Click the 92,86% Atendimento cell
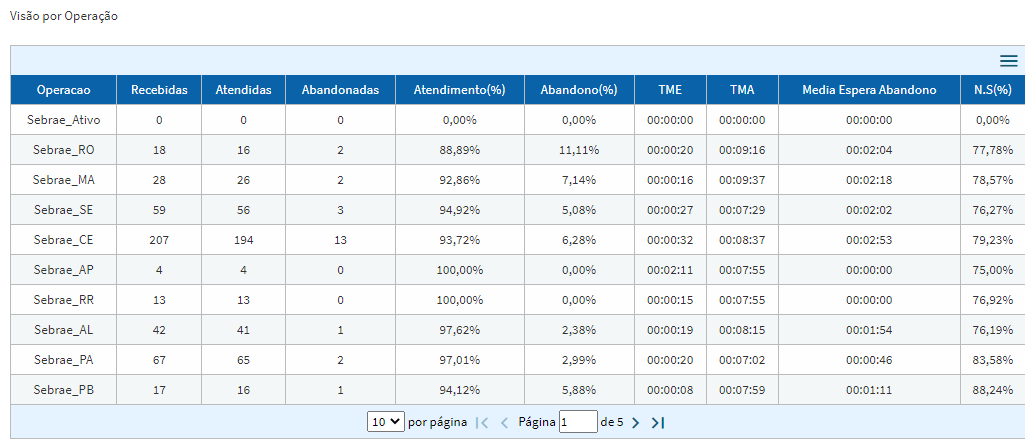Image resolution: width=1025 pixels, height=440 pixels. click(460, 180)
